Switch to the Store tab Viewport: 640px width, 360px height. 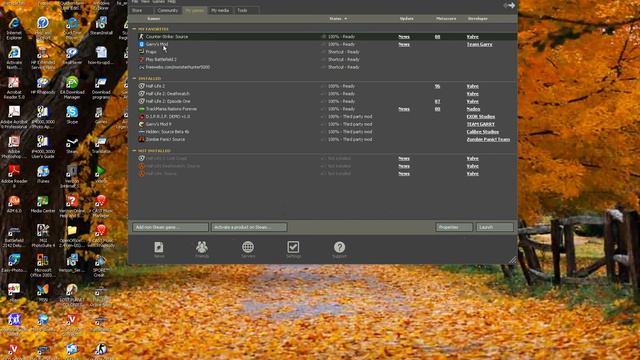[x=141, y=10]
